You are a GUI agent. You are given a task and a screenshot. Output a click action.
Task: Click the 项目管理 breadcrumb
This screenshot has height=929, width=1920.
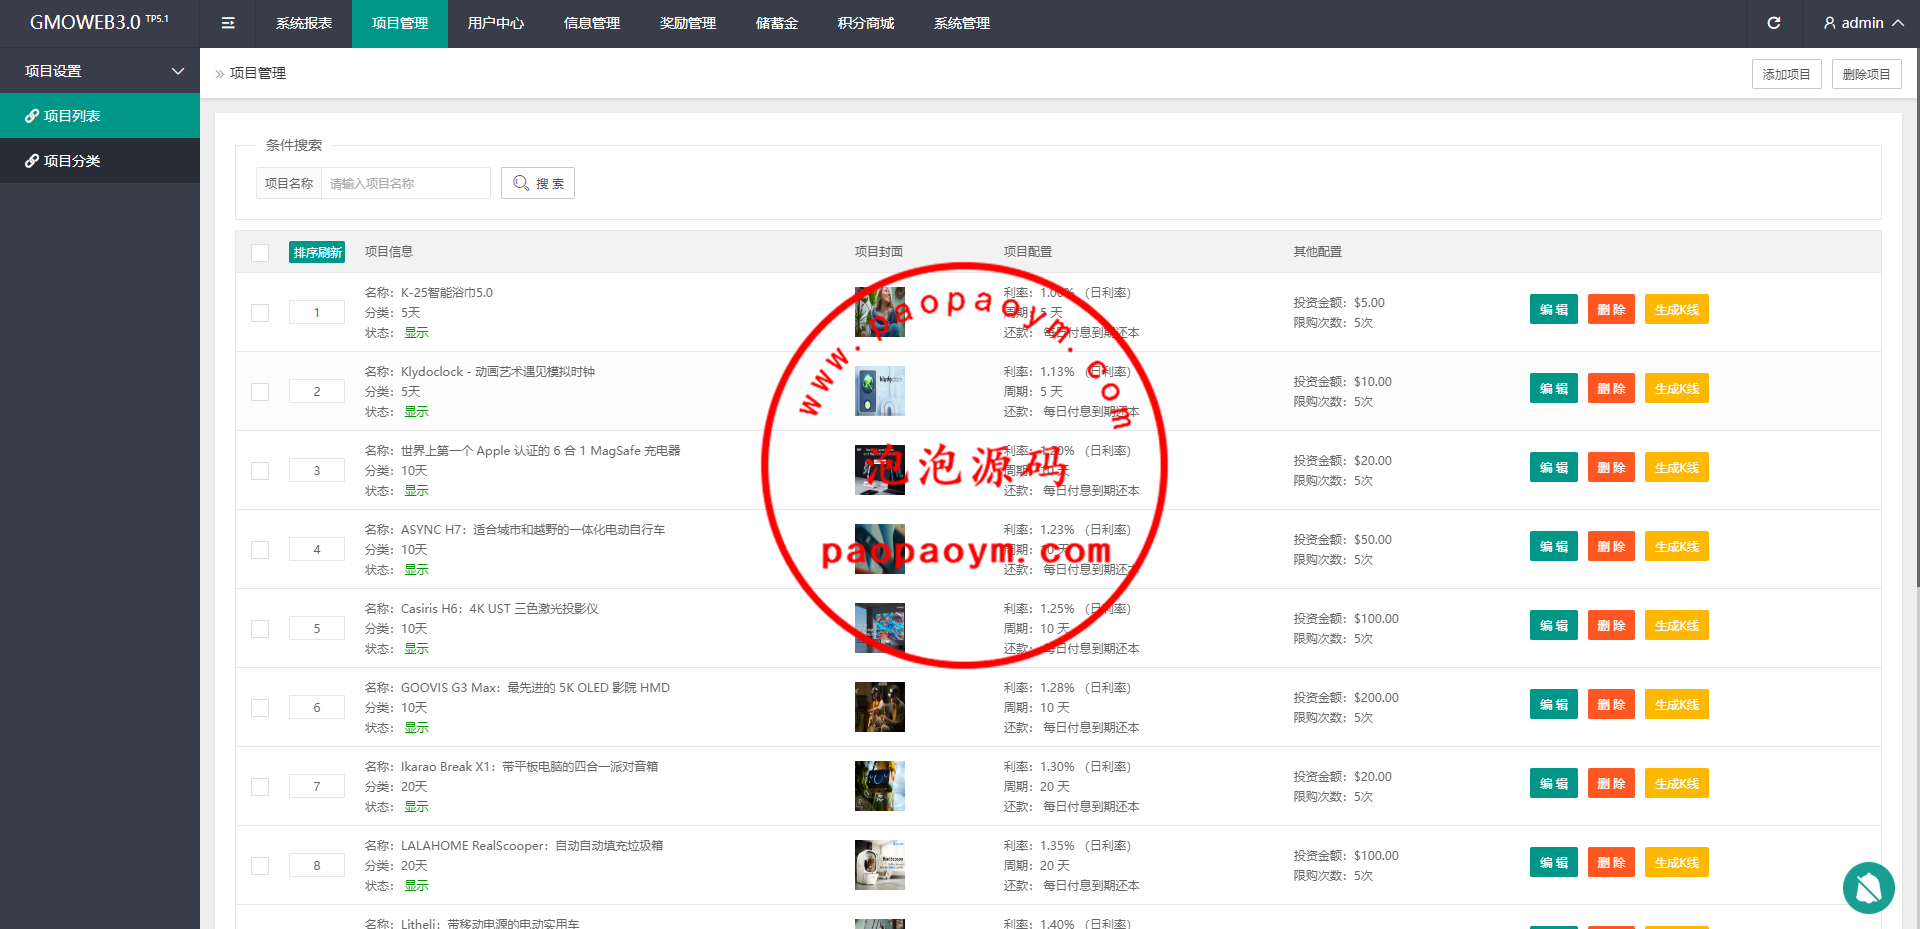click(x=258, y=73)
